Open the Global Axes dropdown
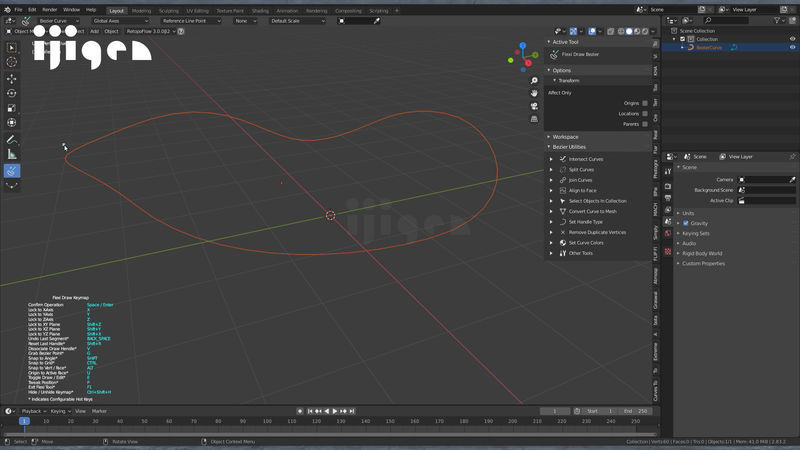 click(x=120, y=21)
